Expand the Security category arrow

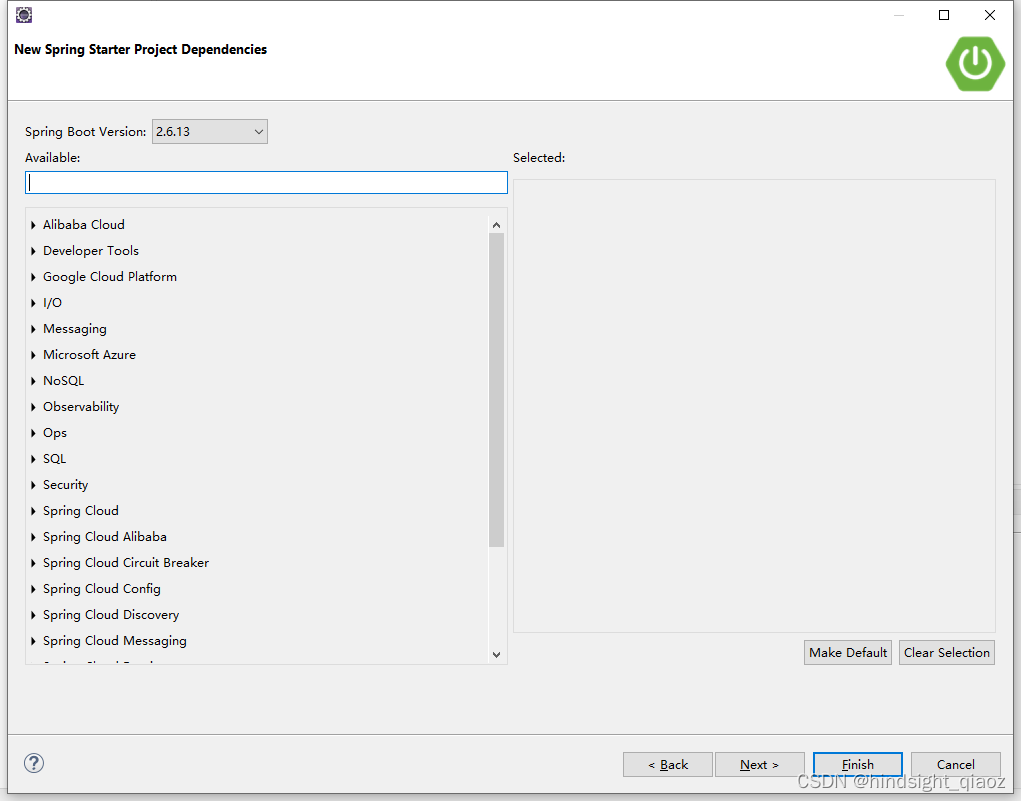(33, 485)
